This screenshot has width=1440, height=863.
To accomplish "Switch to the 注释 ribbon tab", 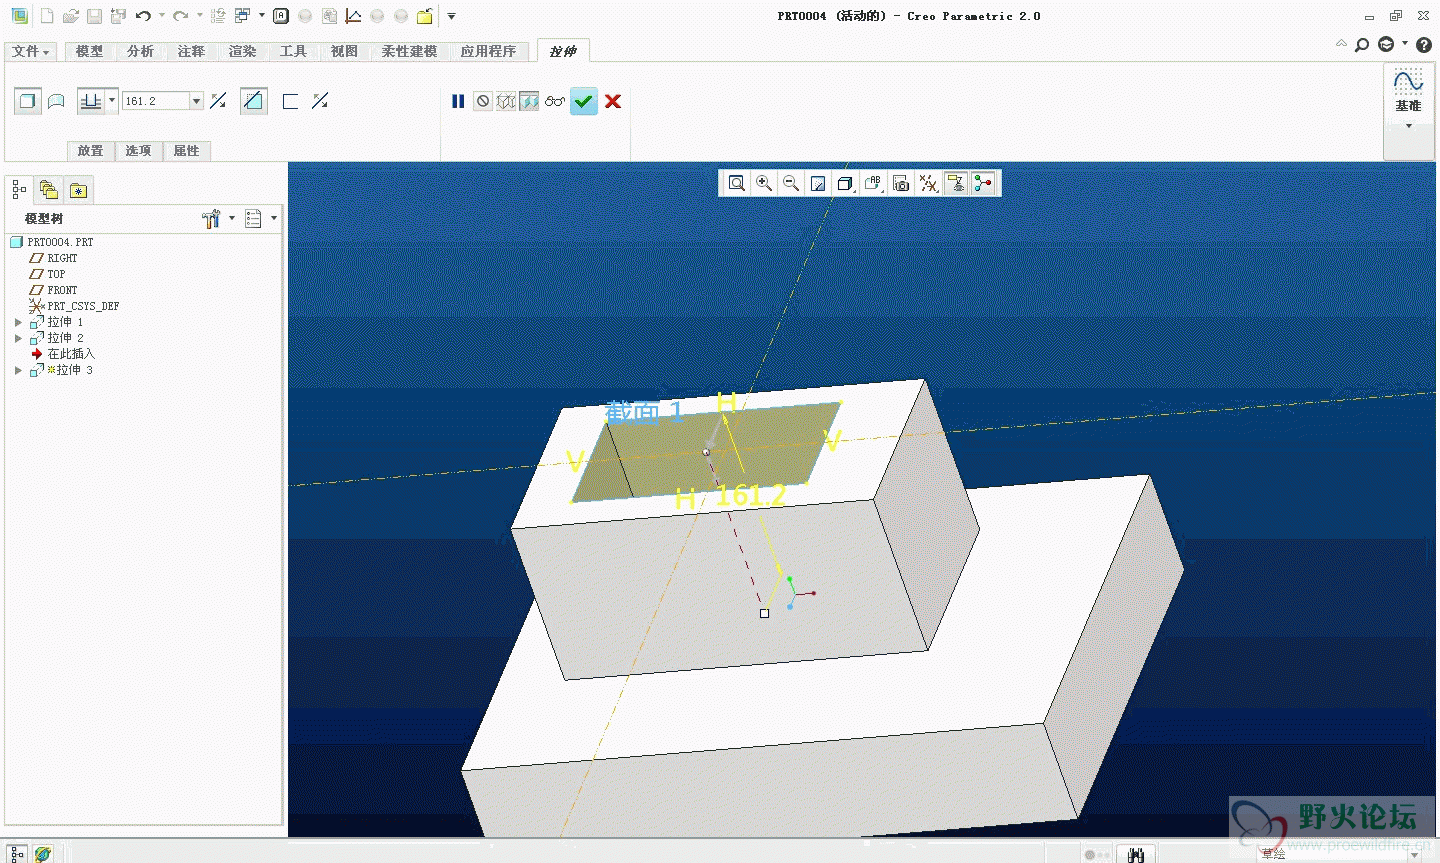I will pyautogui.click(x=191, y=51).
